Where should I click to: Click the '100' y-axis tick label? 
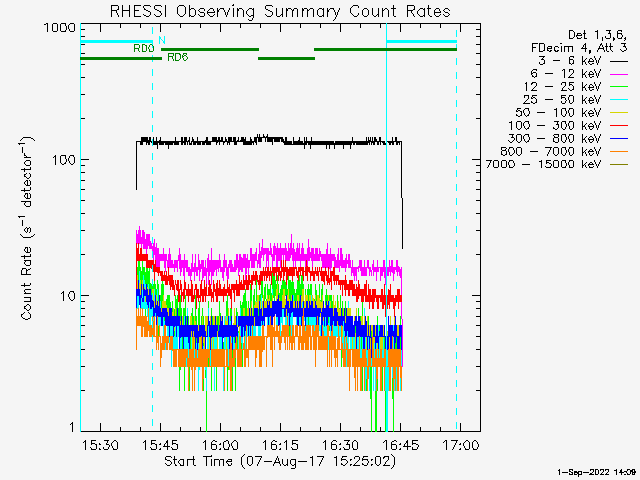[x=64, y=160]
